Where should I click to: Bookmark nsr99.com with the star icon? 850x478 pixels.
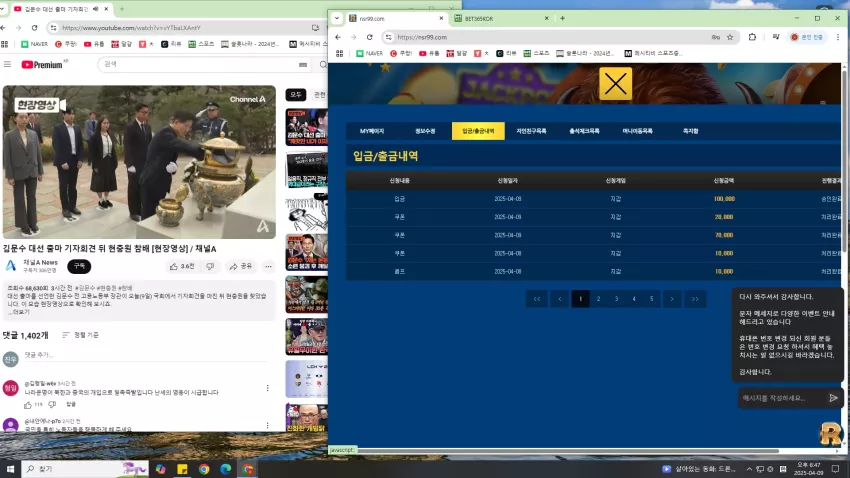pos(730,37)
